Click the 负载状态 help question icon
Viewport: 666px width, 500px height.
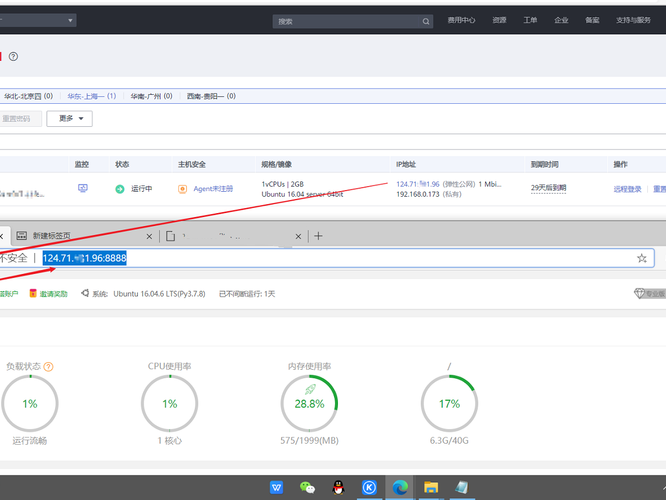48,367
